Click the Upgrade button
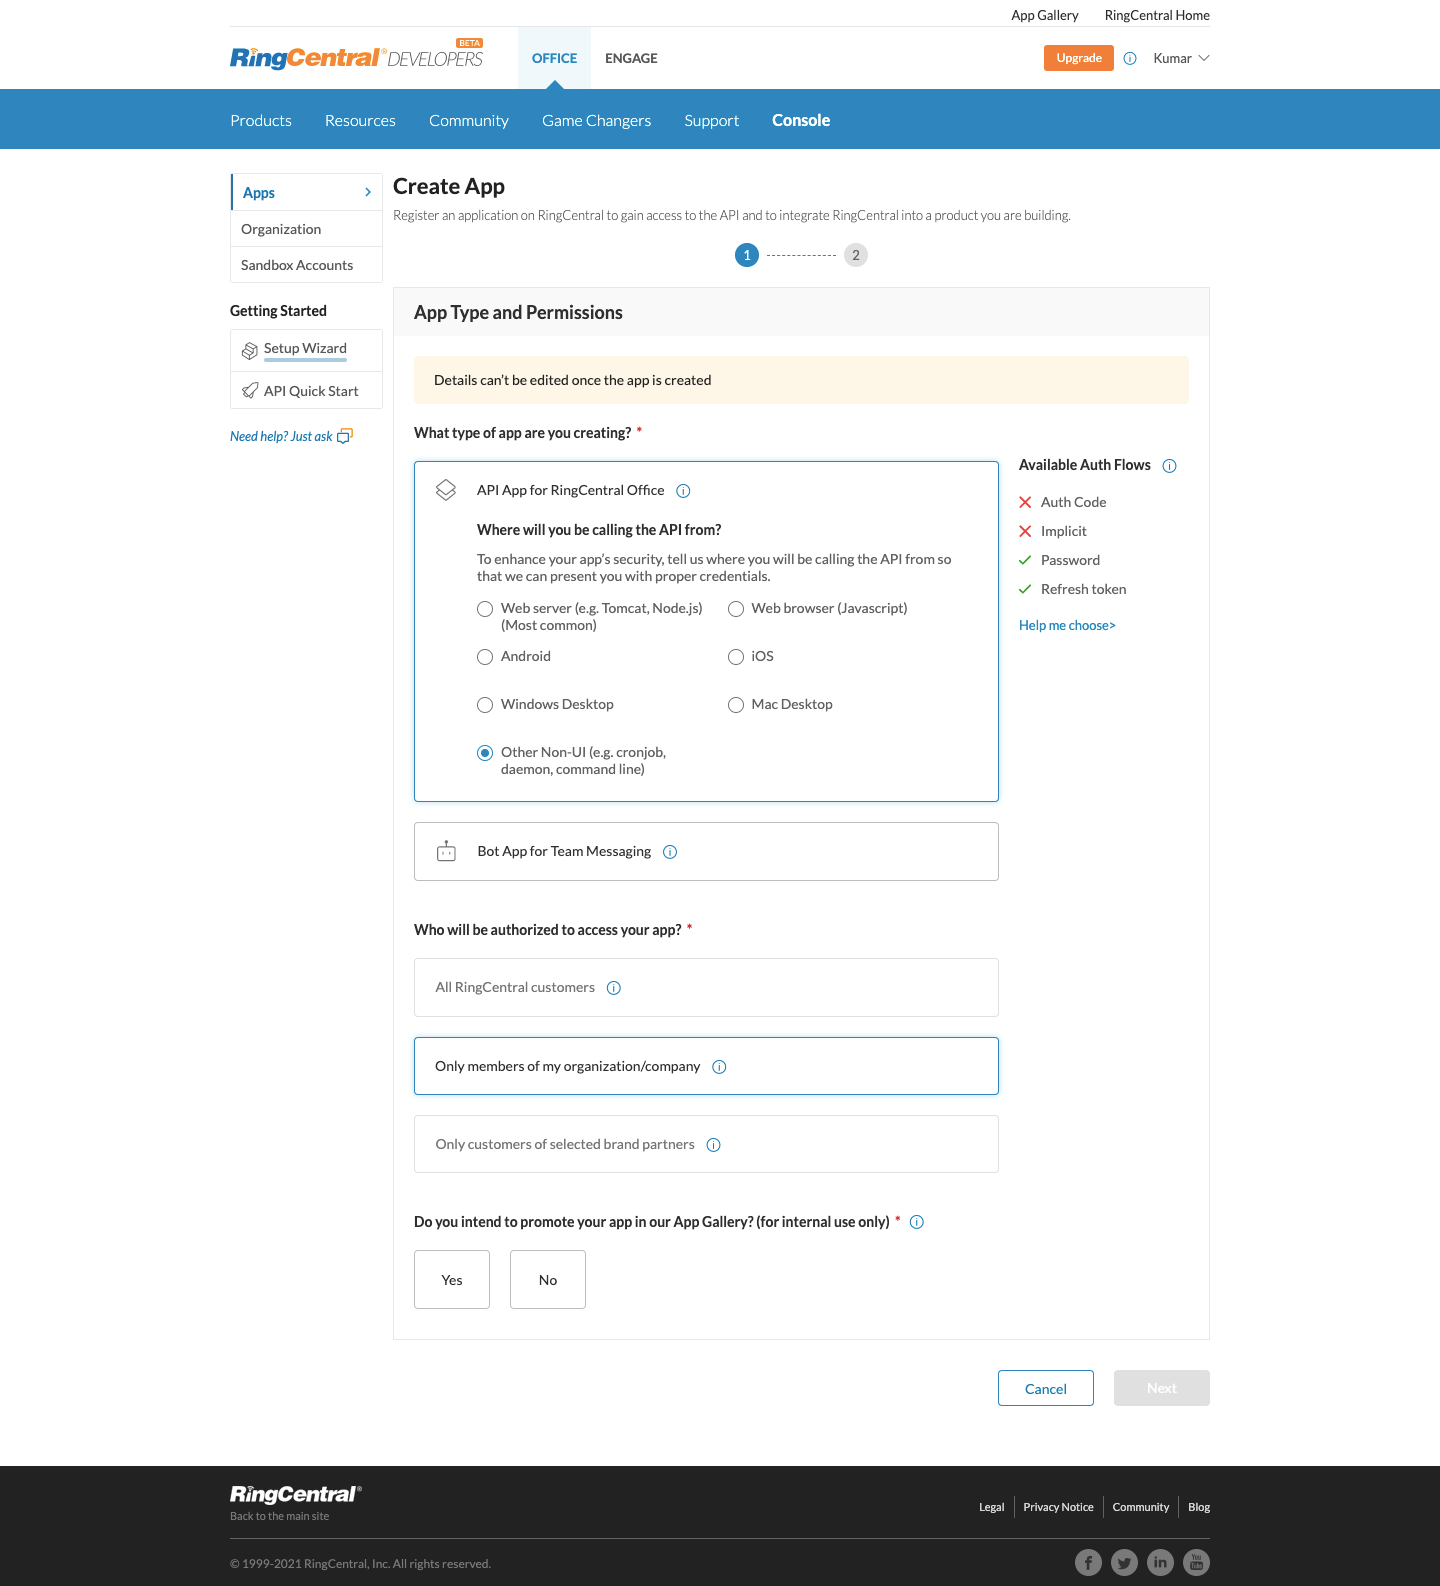 [1079, 58]
